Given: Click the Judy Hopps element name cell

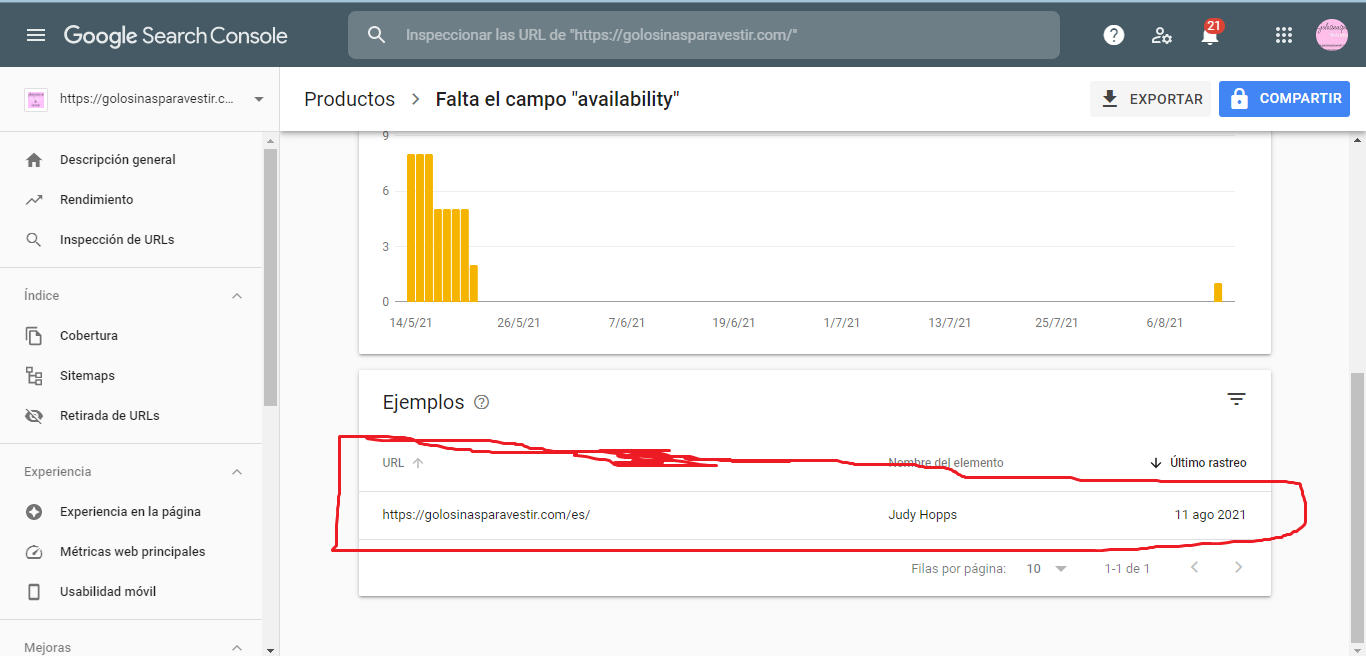Looking at the screenshot, I should (922, 515).
